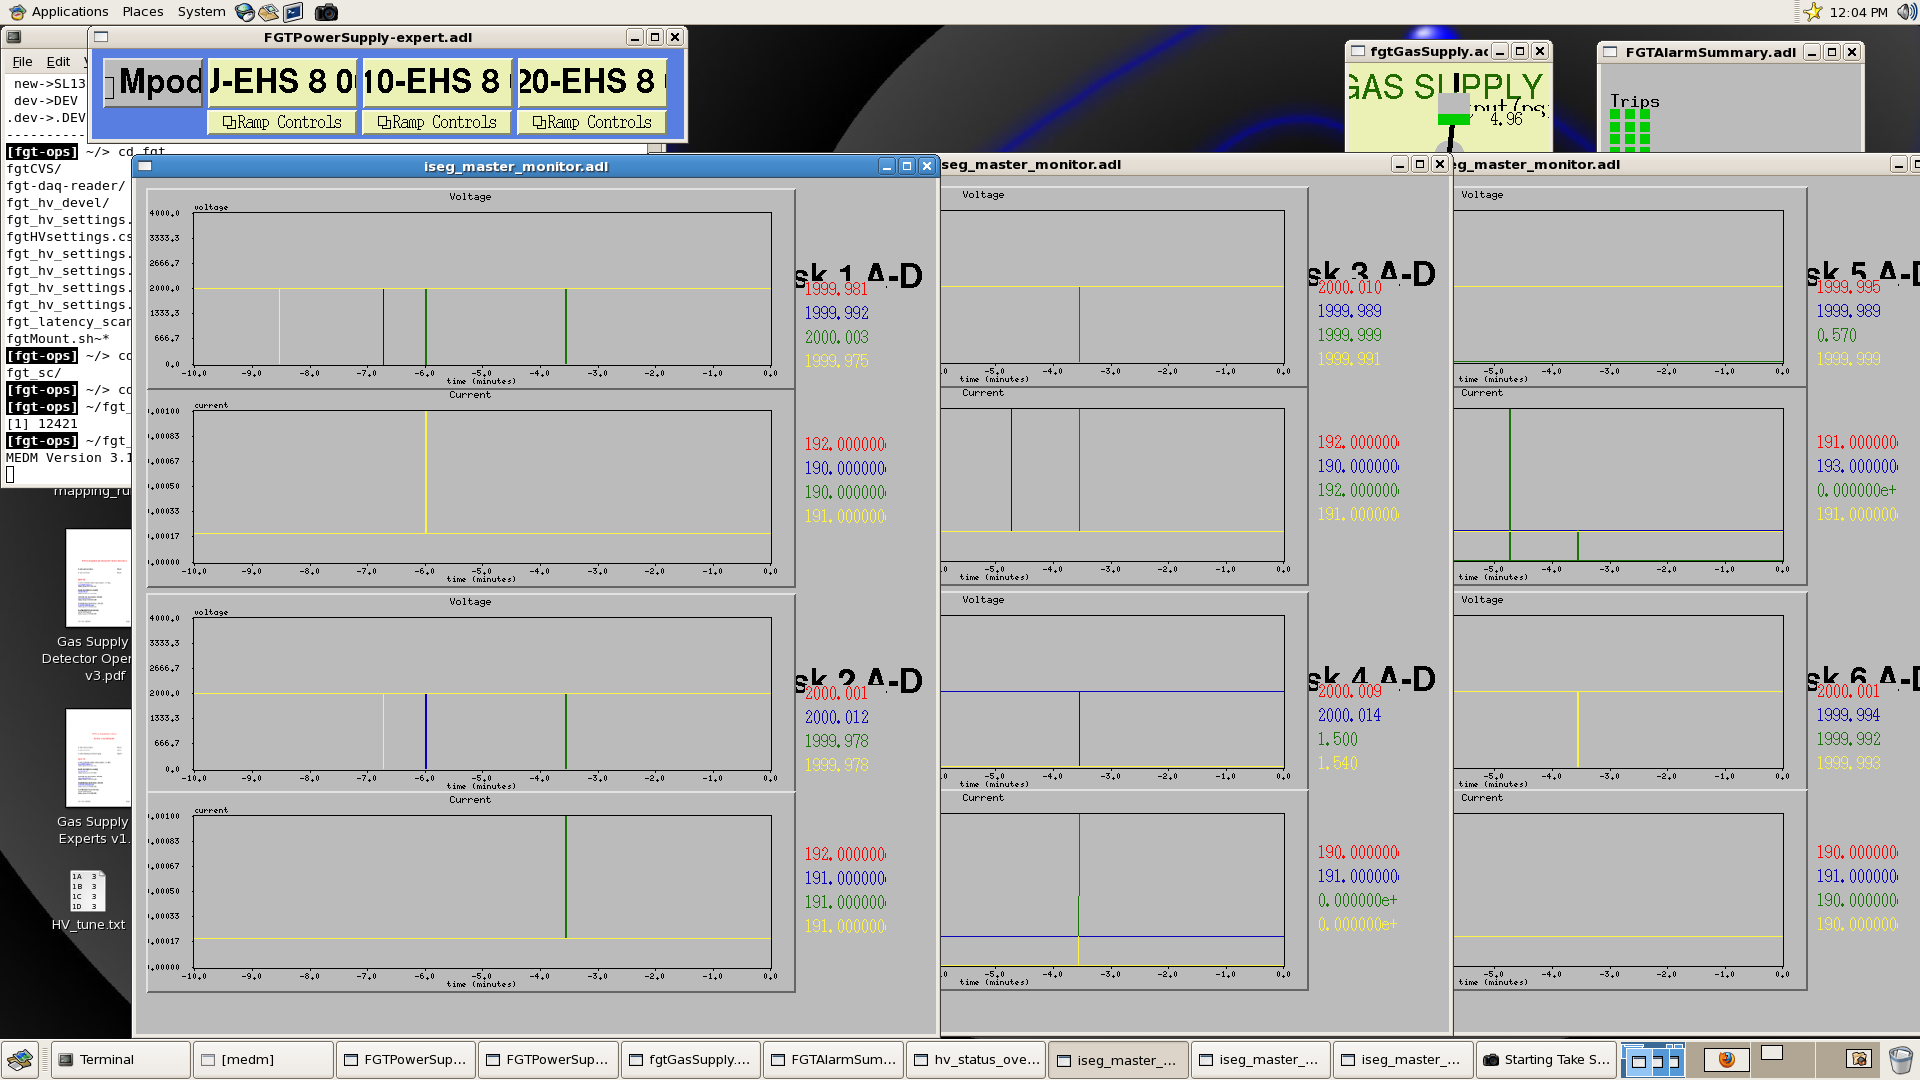
Task: Open HV_tune.txt desktop file
Action: coord(88,900)
